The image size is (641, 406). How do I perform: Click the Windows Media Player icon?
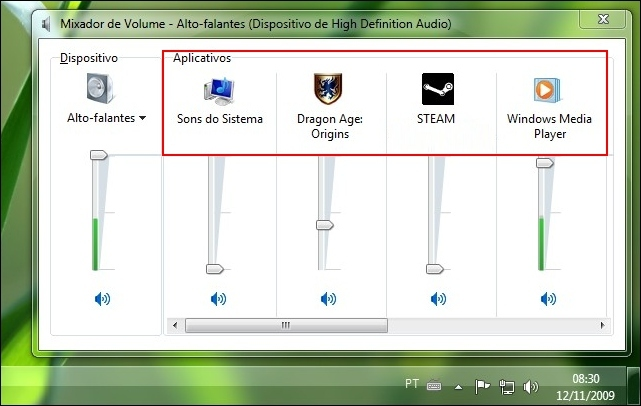pyautogui.click(x=547, y=90)
